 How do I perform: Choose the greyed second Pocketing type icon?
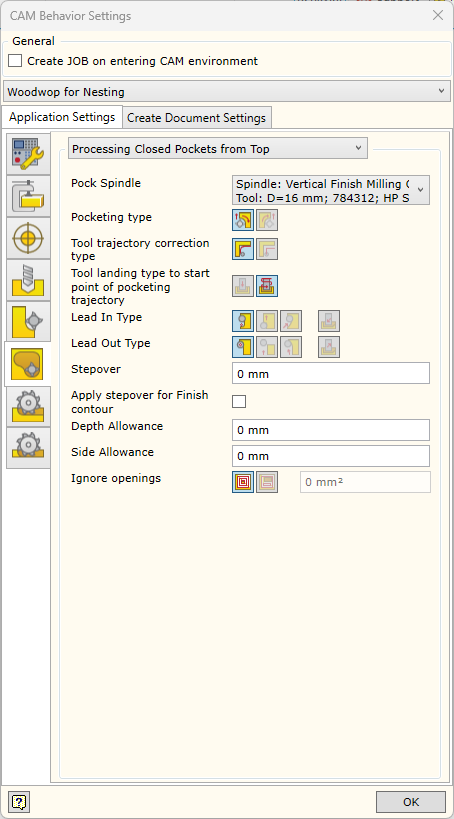coord(267,220)
